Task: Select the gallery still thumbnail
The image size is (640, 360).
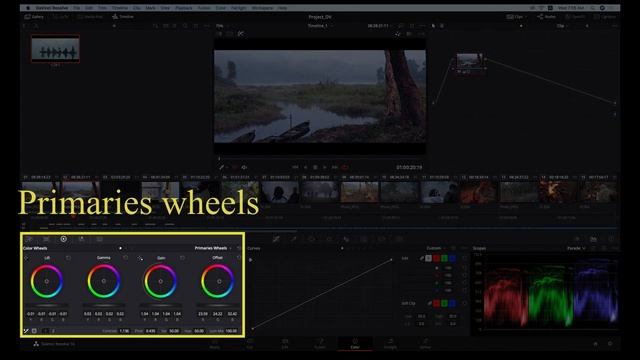Action: 56,49
